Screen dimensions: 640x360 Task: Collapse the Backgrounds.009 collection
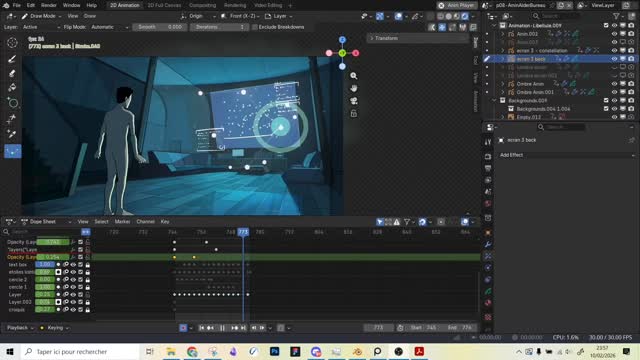[x=494, y=100]
